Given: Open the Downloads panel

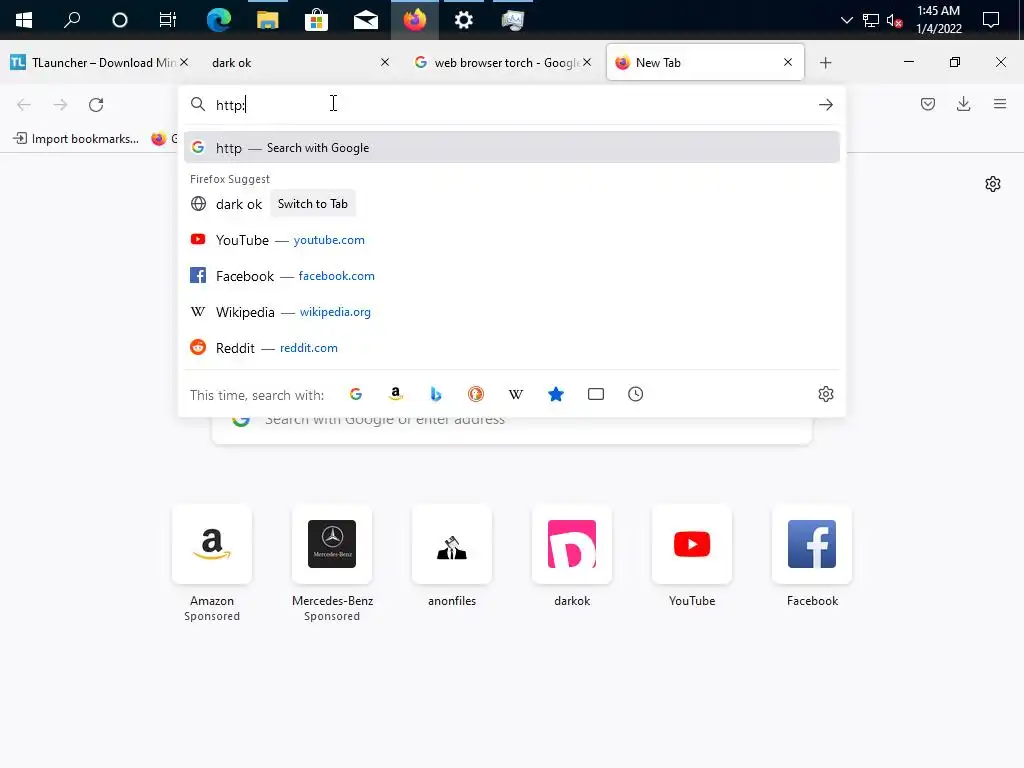Looking at the screenshot, I should pos(963,104).
